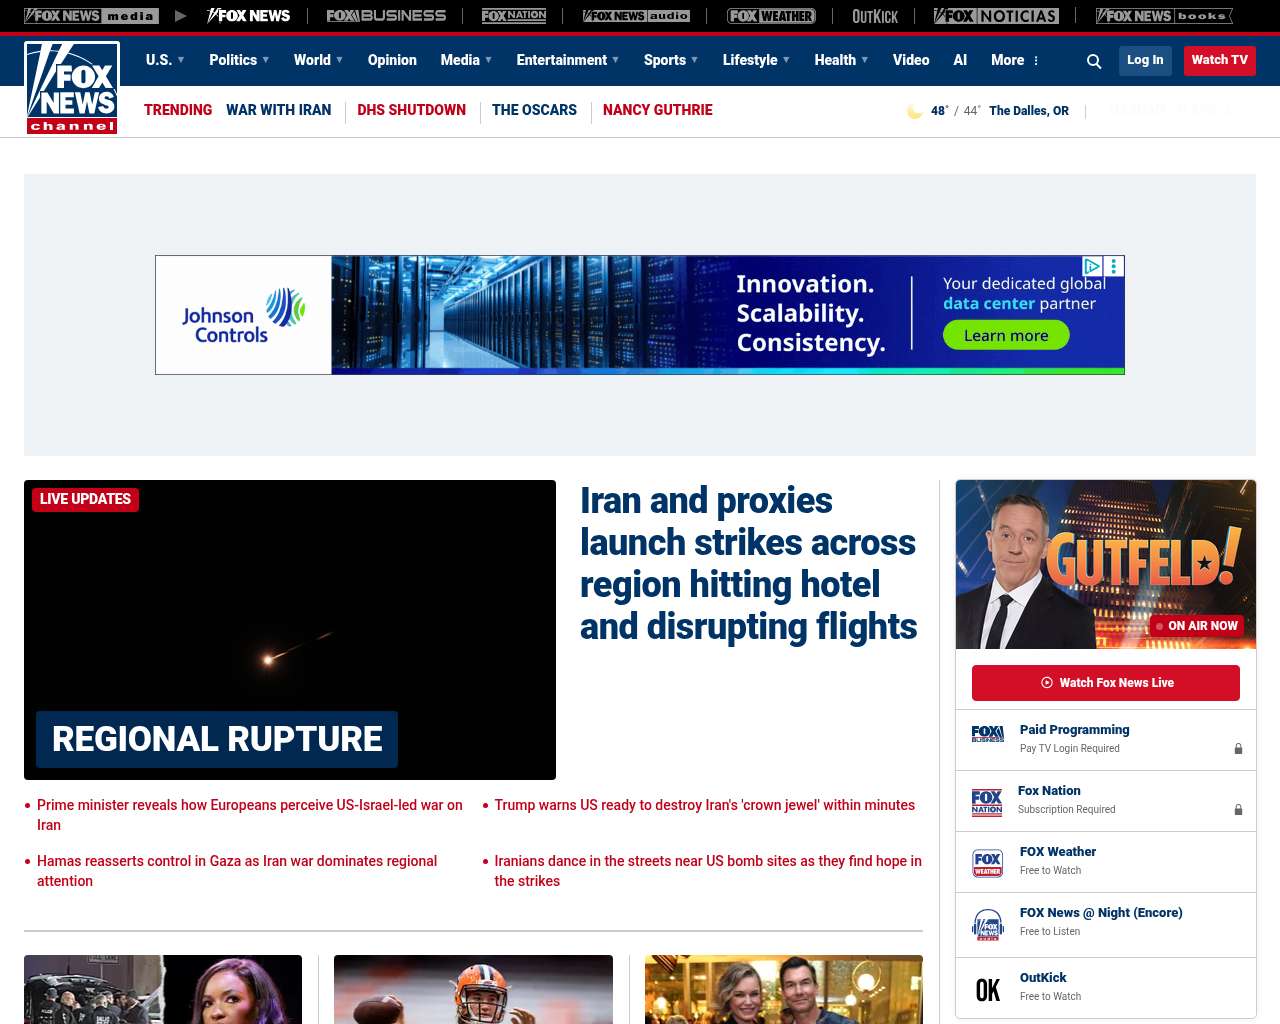Image resolution: width=1280 pixels, height=1024 pixels.
Task: Open the Prime minister Europeans story link
Action: (250, 815)
